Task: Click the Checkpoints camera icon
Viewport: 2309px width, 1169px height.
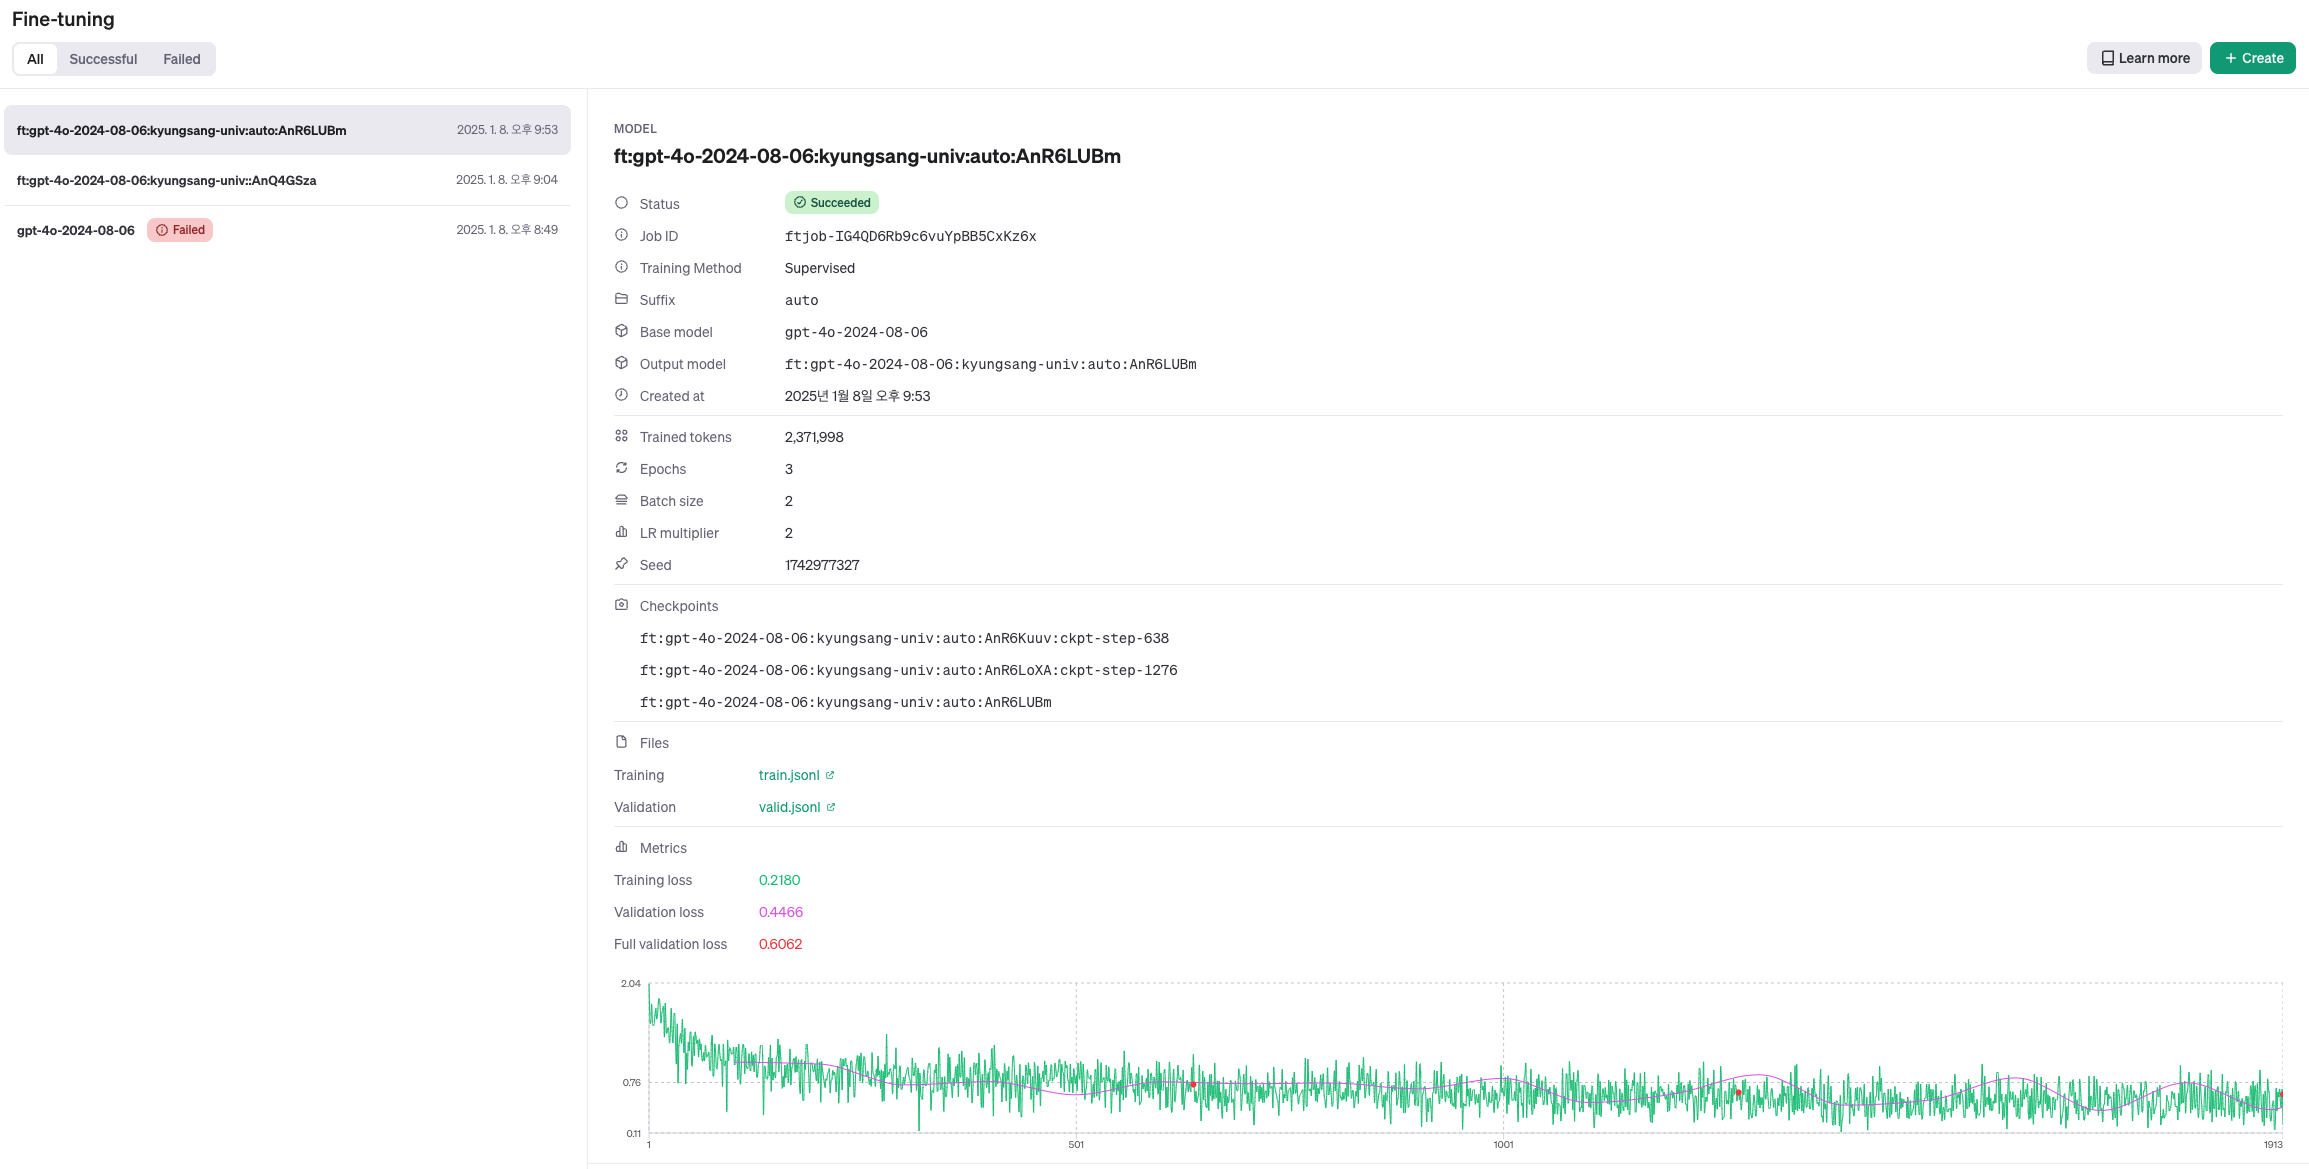Action: [x=621, y=605]
